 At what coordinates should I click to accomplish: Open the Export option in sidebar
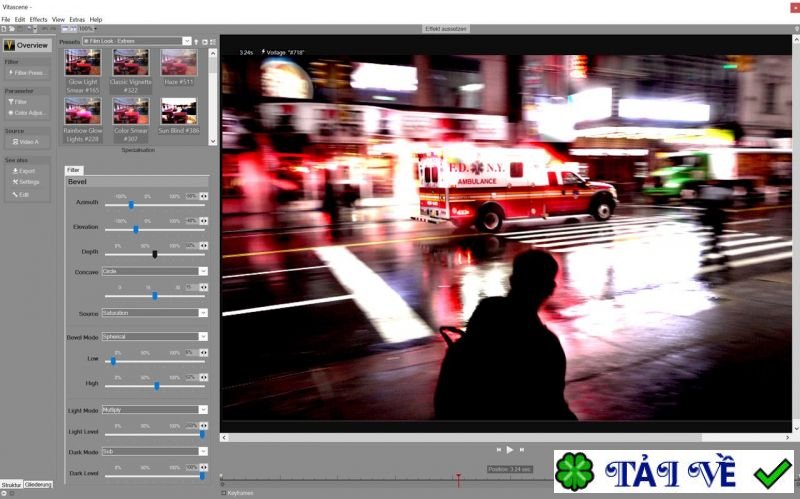click(26, 171)
